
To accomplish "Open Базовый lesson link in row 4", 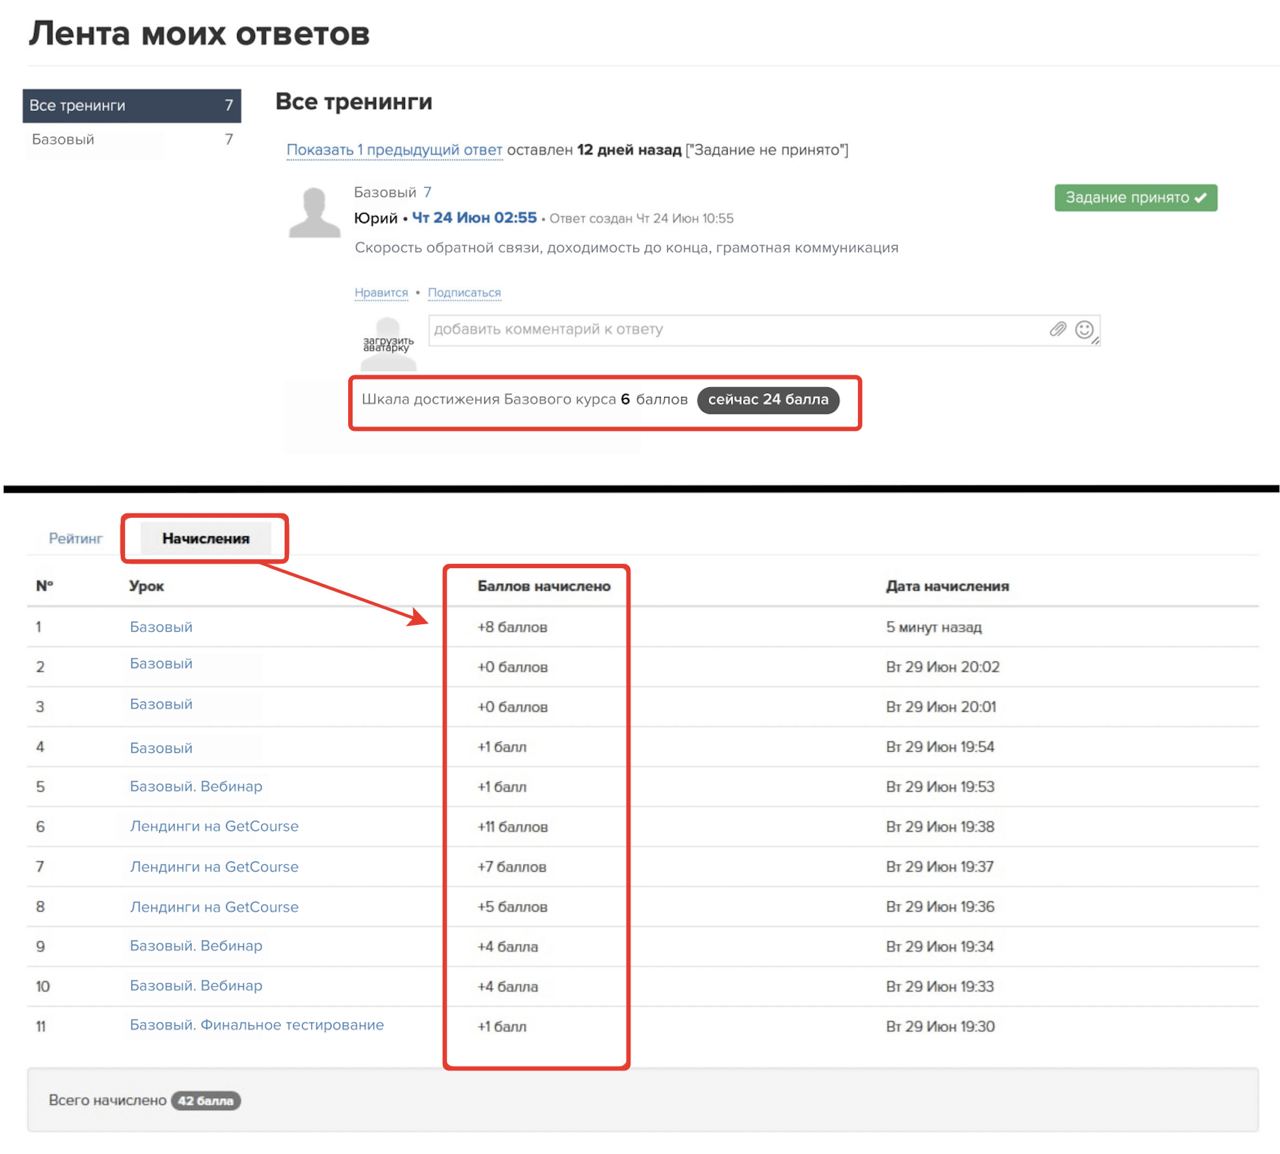I will [161, 748].
